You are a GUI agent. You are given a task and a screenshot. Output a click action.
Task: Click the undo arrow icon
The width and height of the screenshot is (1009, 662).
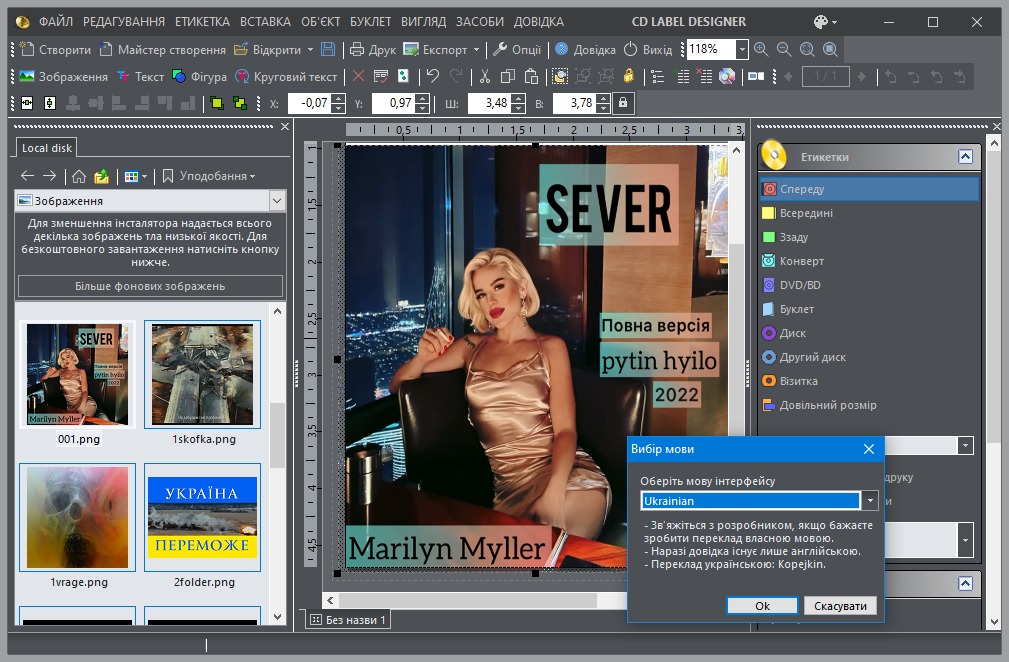coord(432,77)
